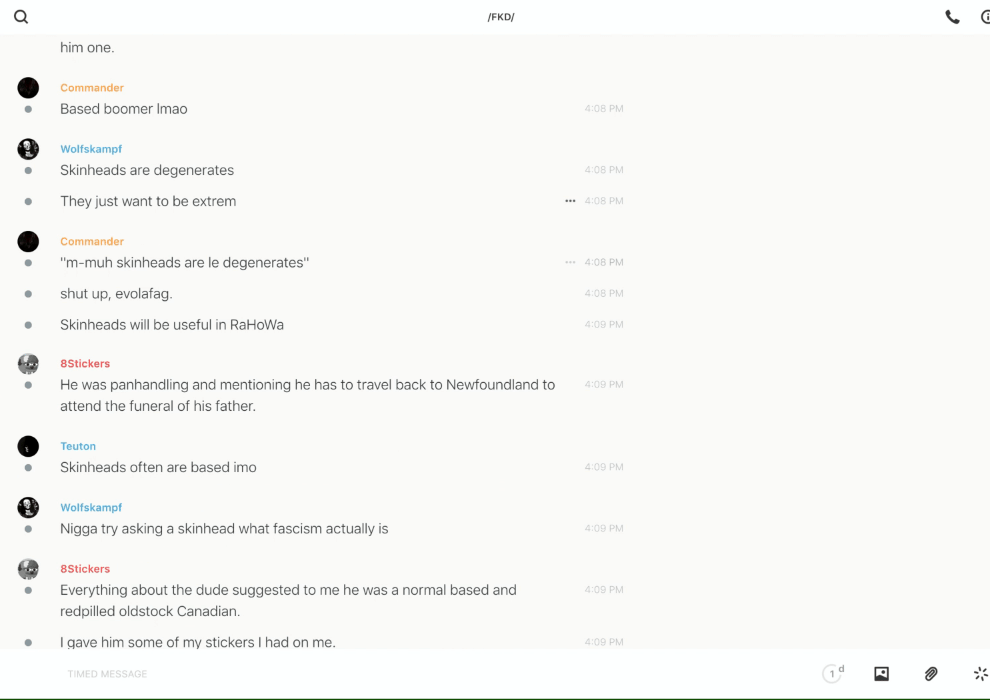Add a picture to the message
The width and height of the screenshot is (990, 700).
[x=881, y=674]
